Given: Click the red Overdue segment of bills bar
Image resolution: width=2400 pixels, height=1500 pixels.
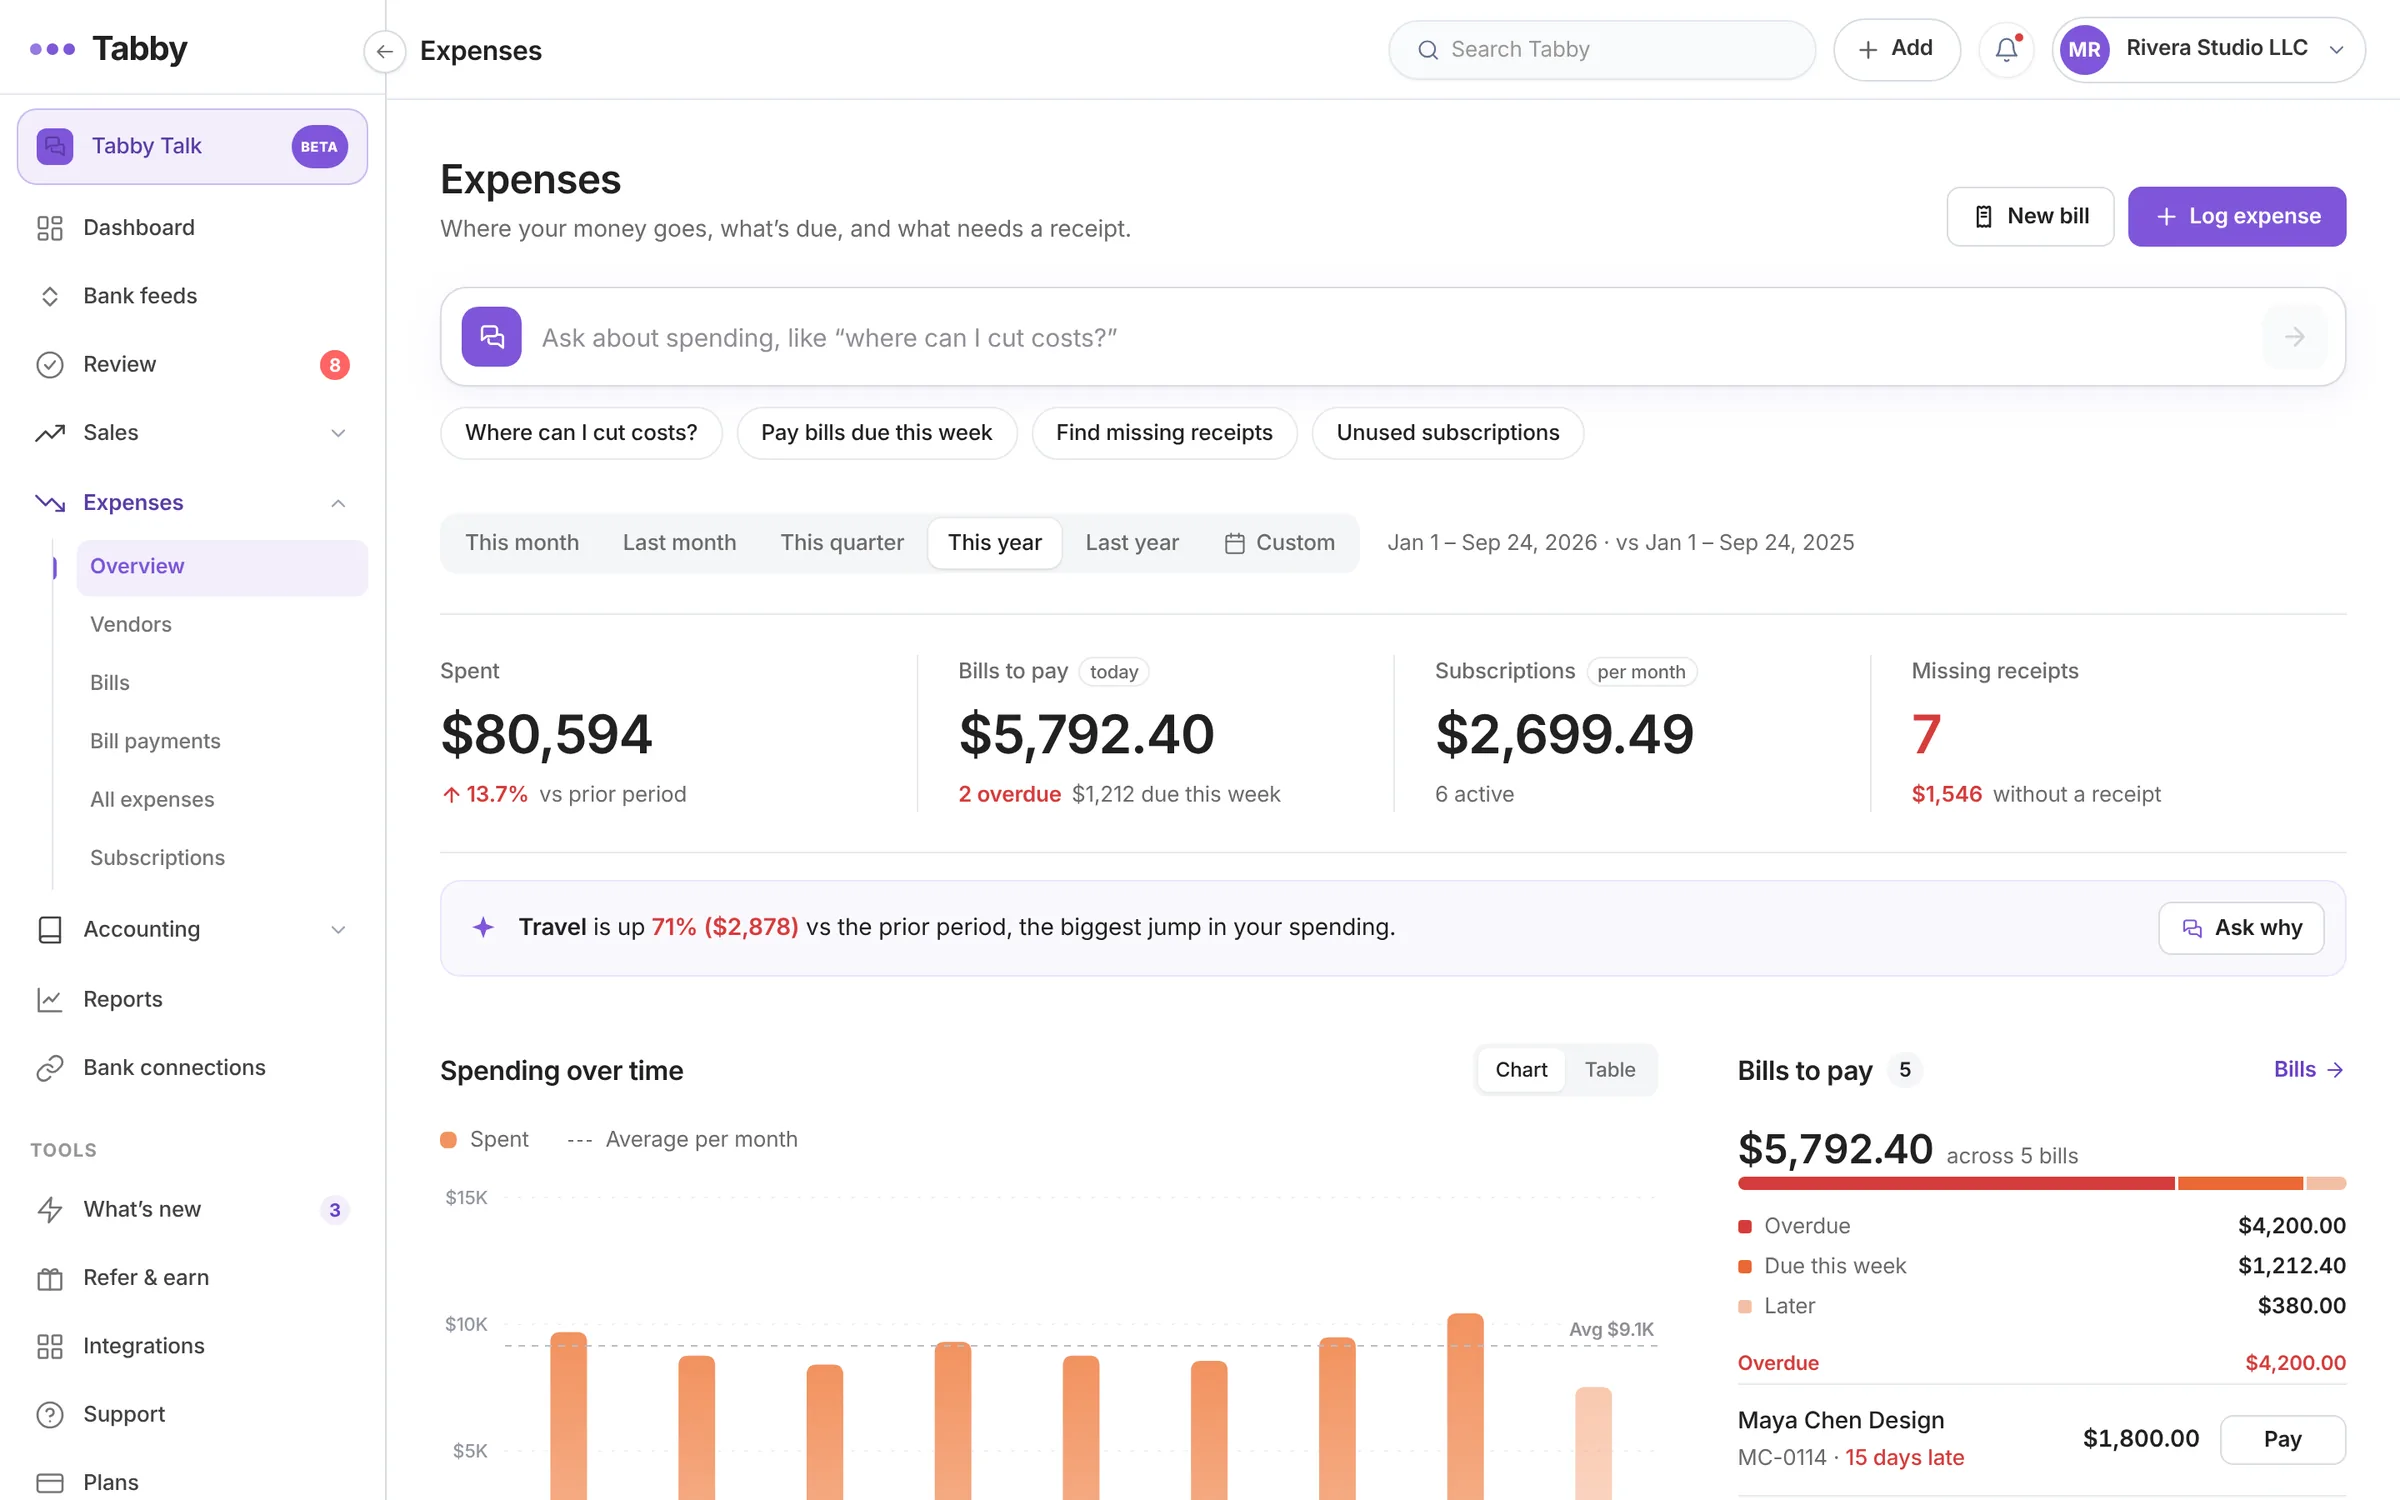Looking at the screenshot, I should point(1956,1184).
